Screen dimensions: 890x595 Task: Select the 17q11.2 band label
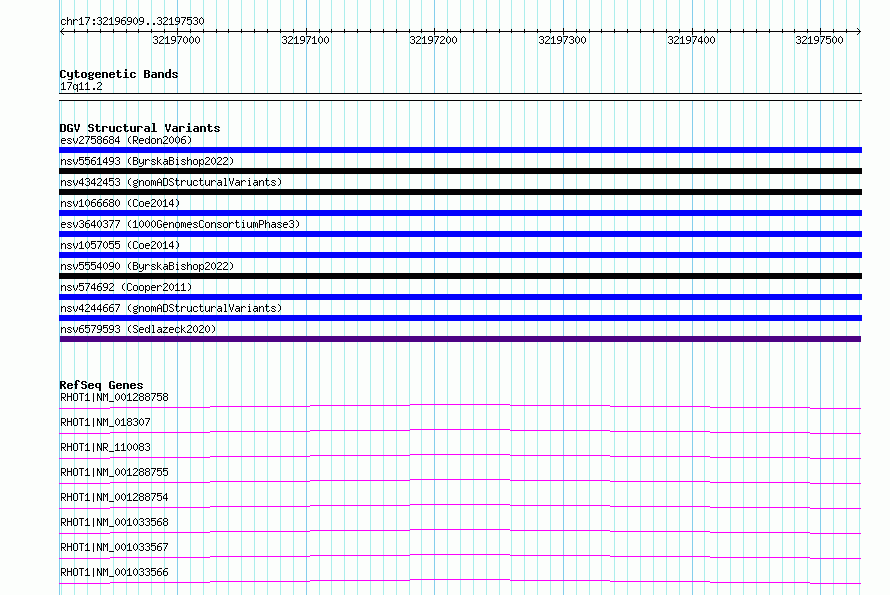tap(81, 86)
